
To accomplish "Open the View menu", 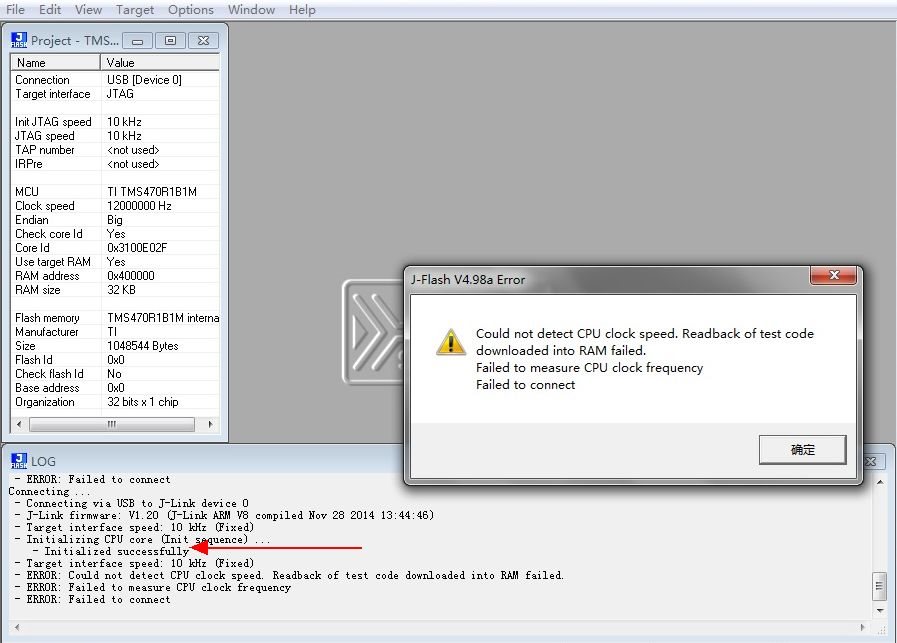I will point(88,10).
